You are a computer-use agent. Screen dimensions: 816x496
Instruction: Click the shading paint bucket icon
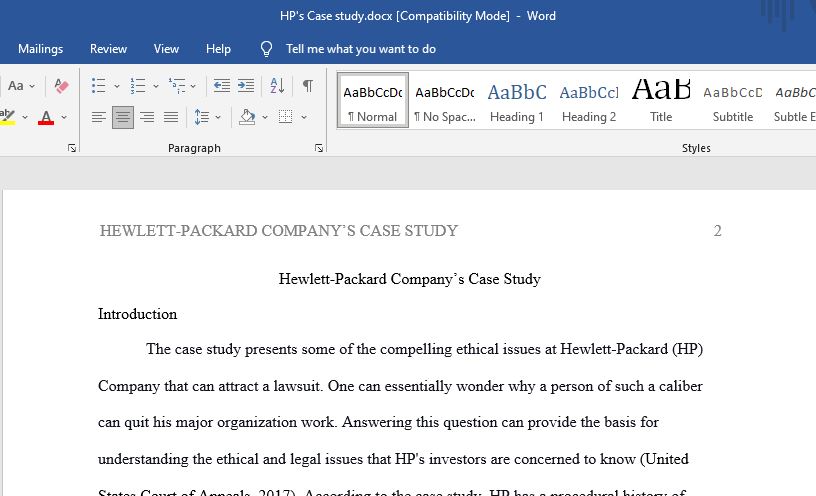tap(247, 117)
